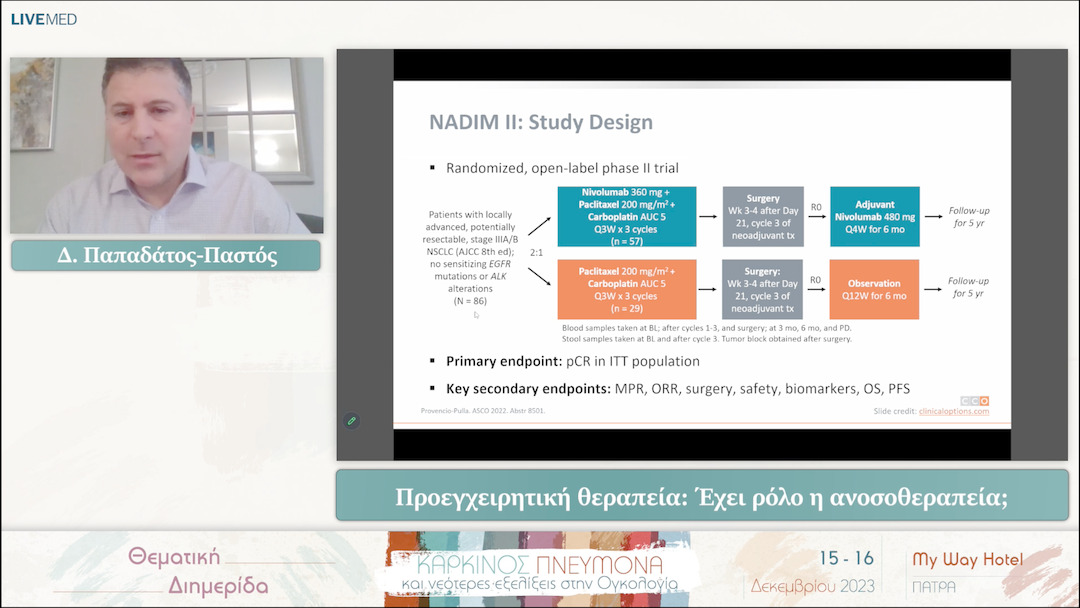
Task: Click the lower gray Surgery box
Action: 762,289
